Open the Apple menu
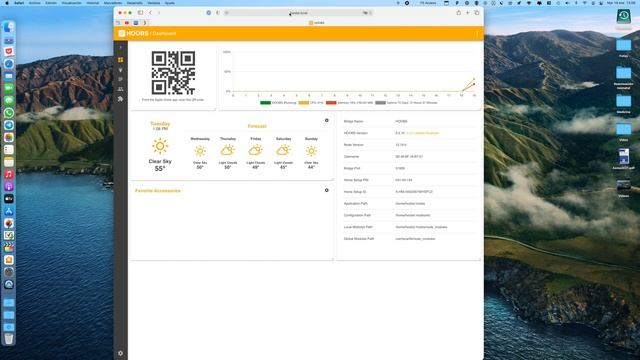Viewport: 640px width, 360px height. pyautogui.click(x=6, y=3)
